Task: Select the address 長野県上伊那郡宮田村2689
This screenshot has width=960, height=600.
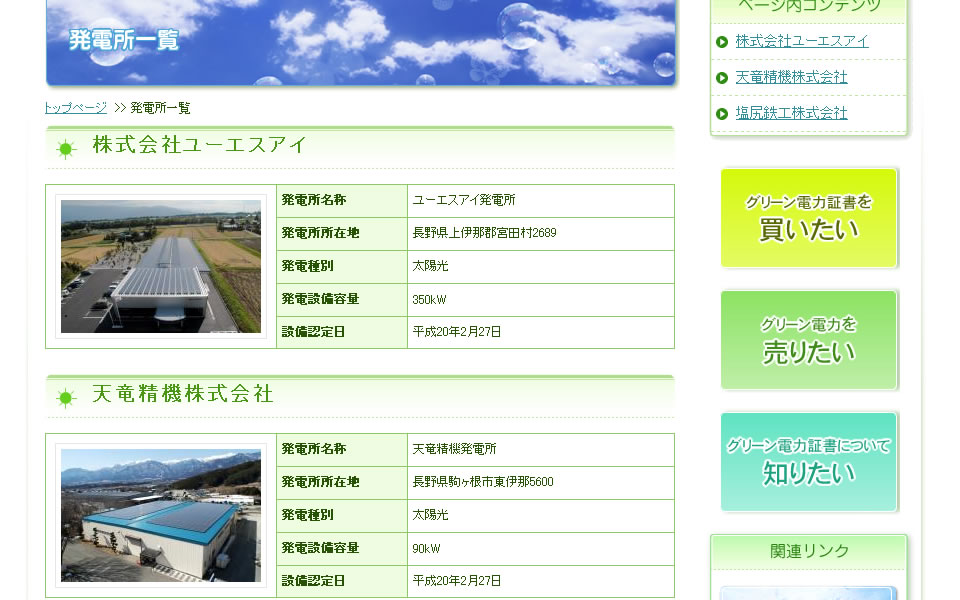Action: (484, 233)
